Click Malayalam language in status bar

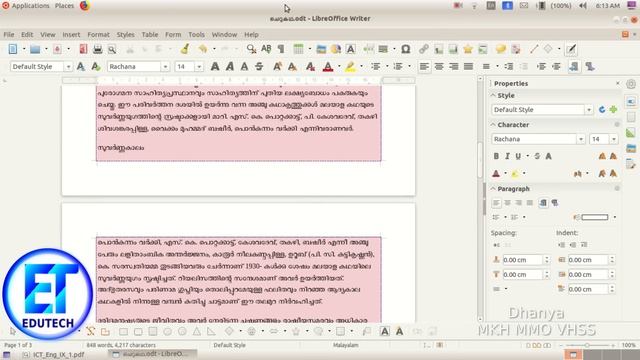tap(346, 345)
